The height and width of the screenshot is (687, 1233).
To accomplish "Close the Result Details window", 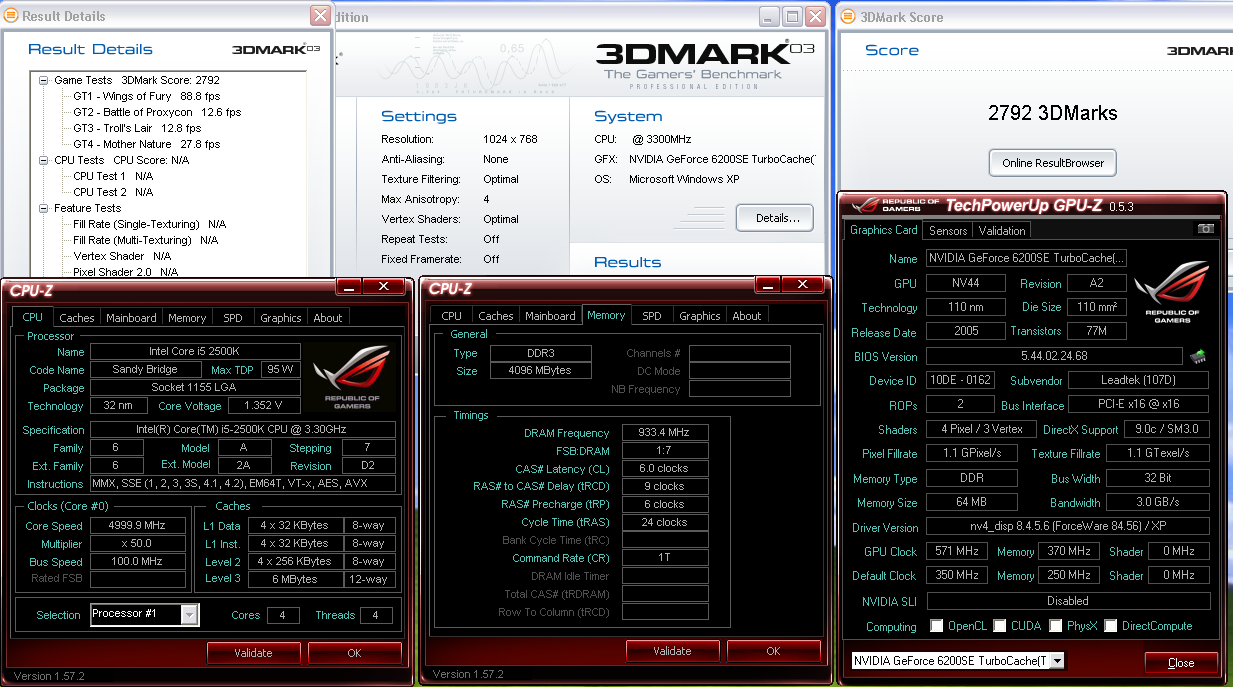I will point(320,16).
